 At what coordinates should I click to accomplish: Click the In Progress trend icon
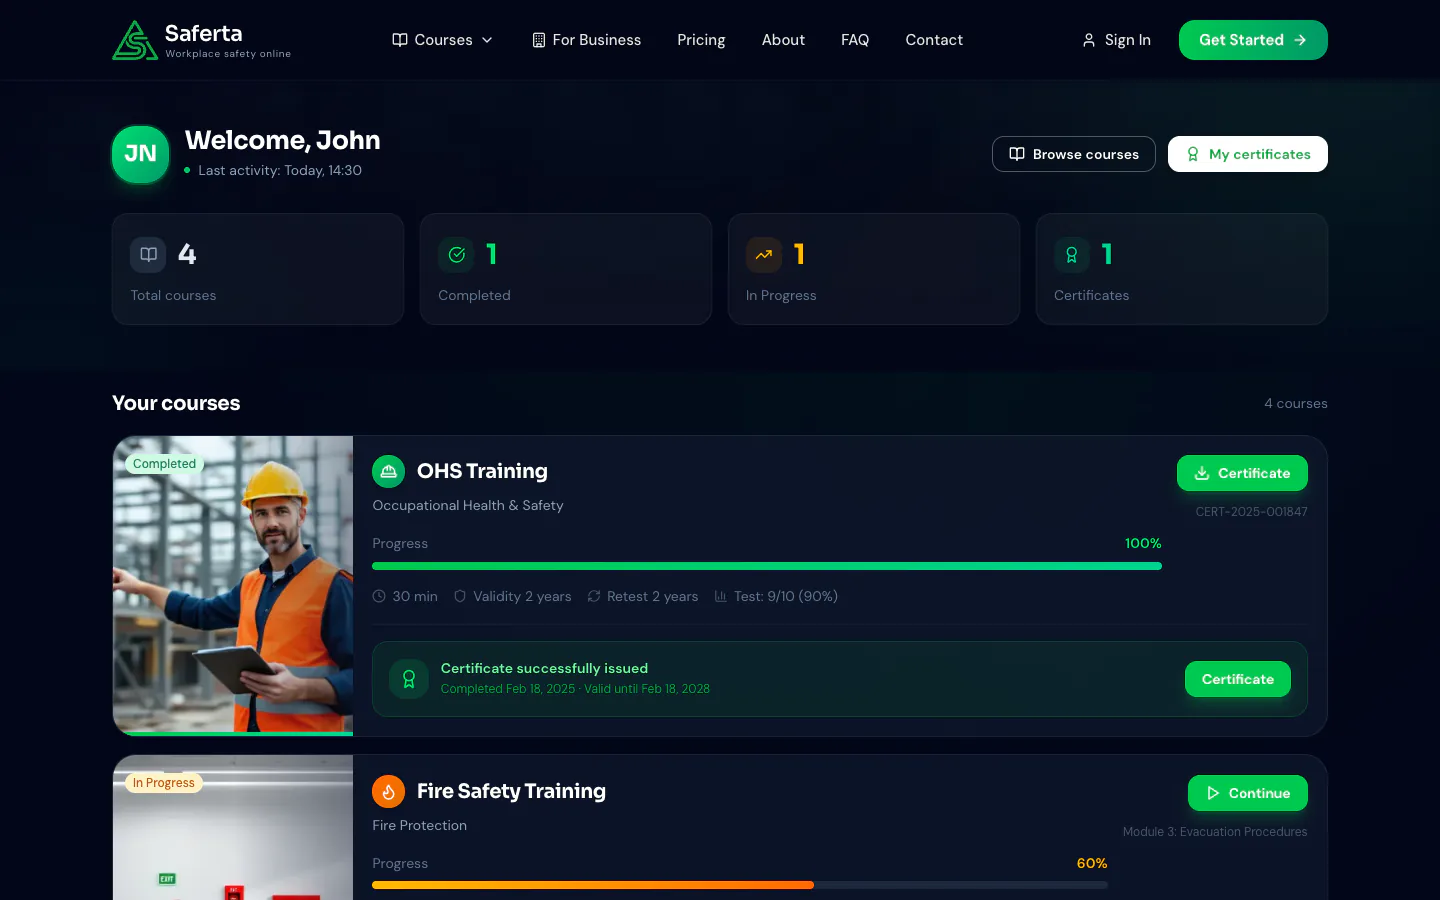click(764, 255)
